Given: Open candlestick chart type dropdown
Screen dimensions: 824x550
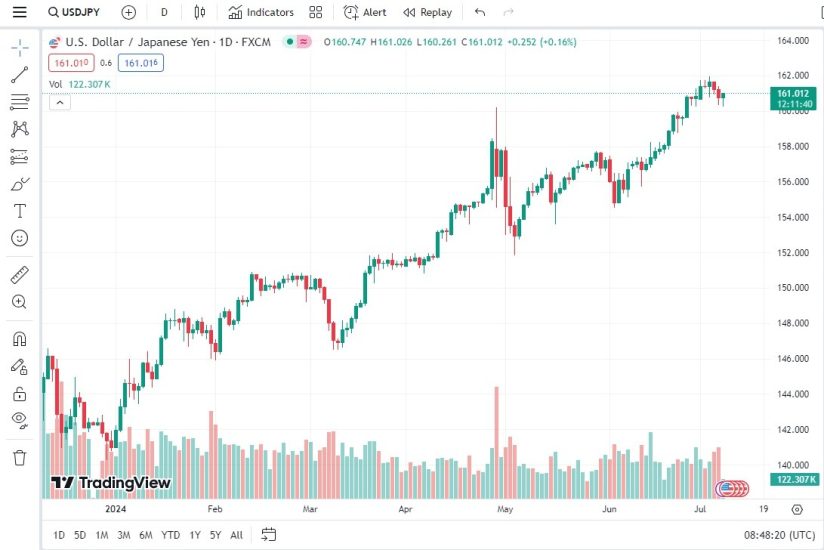Looking at the screenshot, I should (200, 12).
